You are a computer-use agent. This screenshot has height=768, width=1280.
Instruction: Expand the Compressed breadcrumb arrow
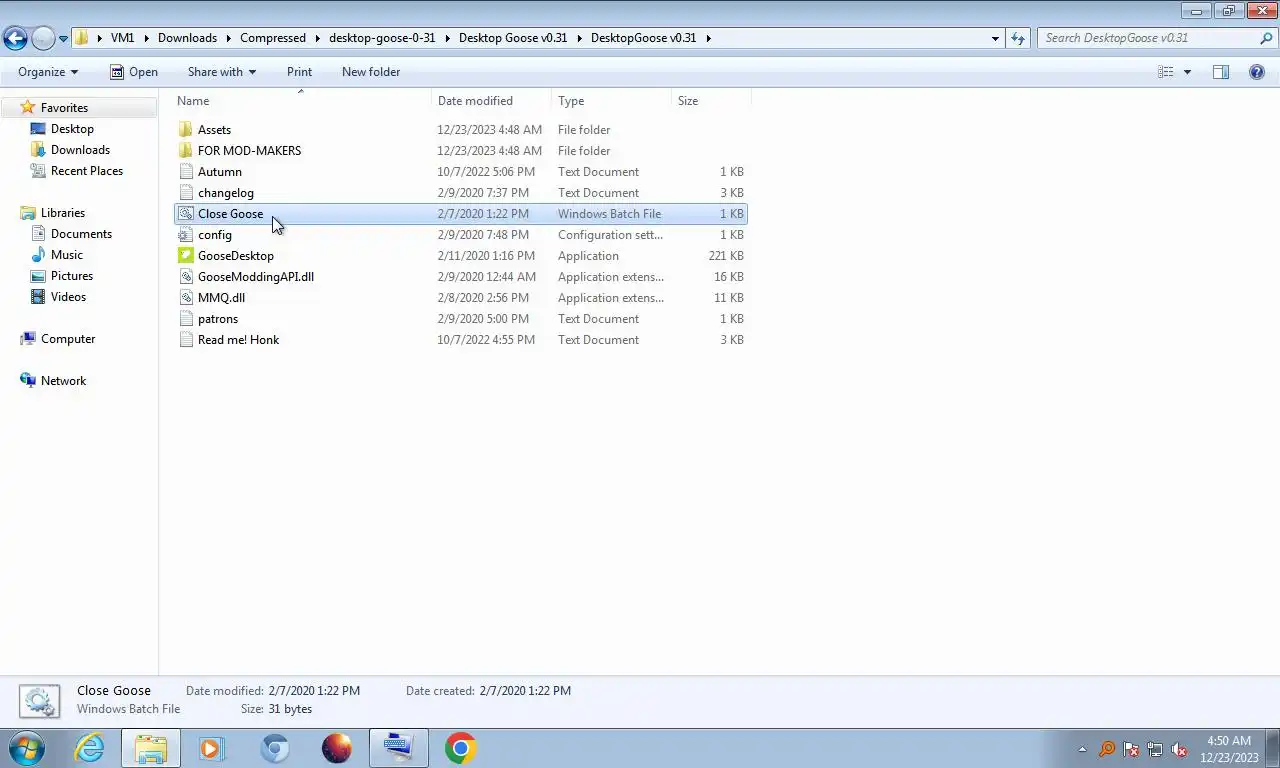(x=317, y=38)
